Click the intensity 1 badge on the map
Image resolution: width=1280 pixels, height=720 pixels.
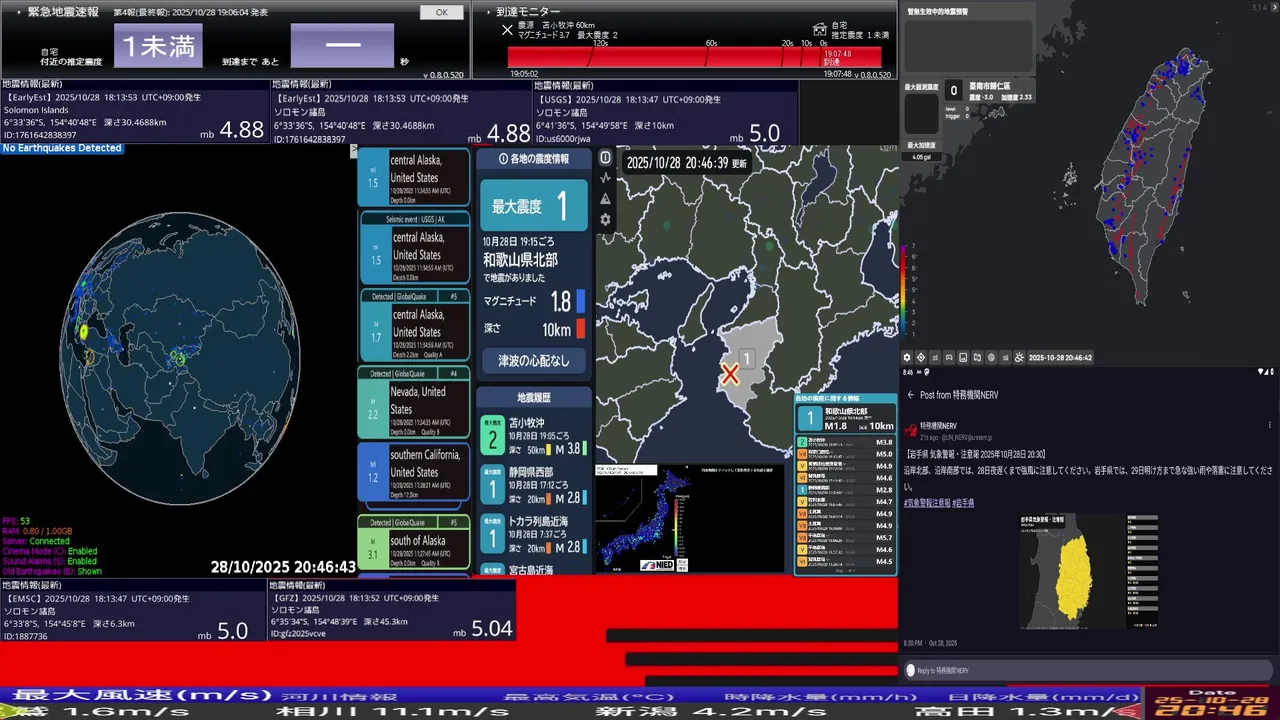pos(746,358)
